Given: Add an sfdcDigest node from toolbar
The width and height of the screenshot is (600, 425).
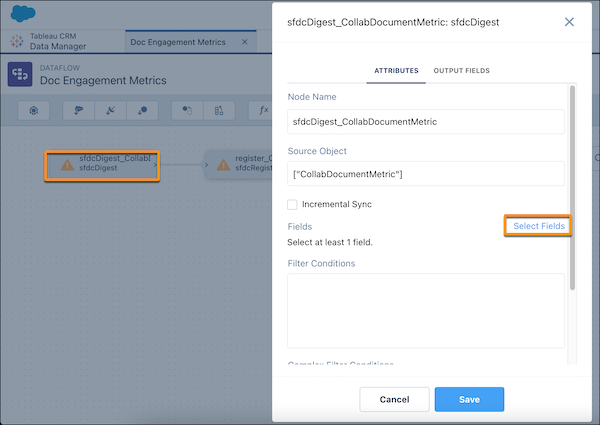Looking at the screenshot, I should point(78,111).
